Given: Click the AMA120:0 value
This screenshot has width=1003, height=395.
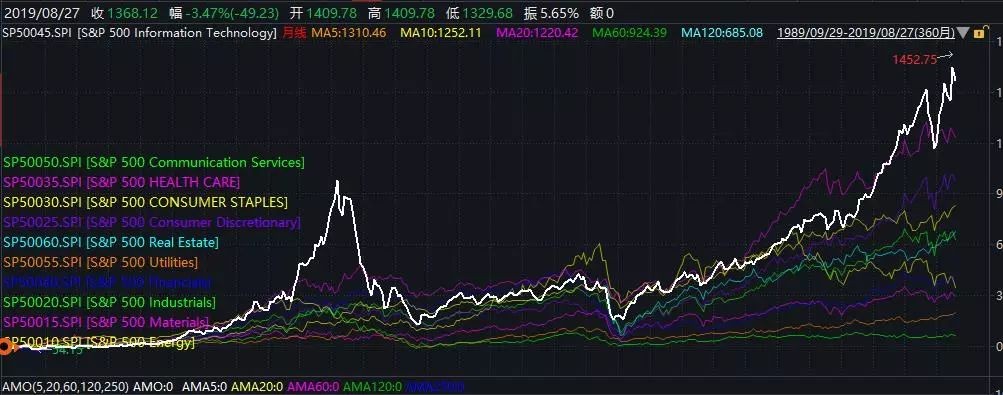Looking at the screenshot, I should coord(372,387).
